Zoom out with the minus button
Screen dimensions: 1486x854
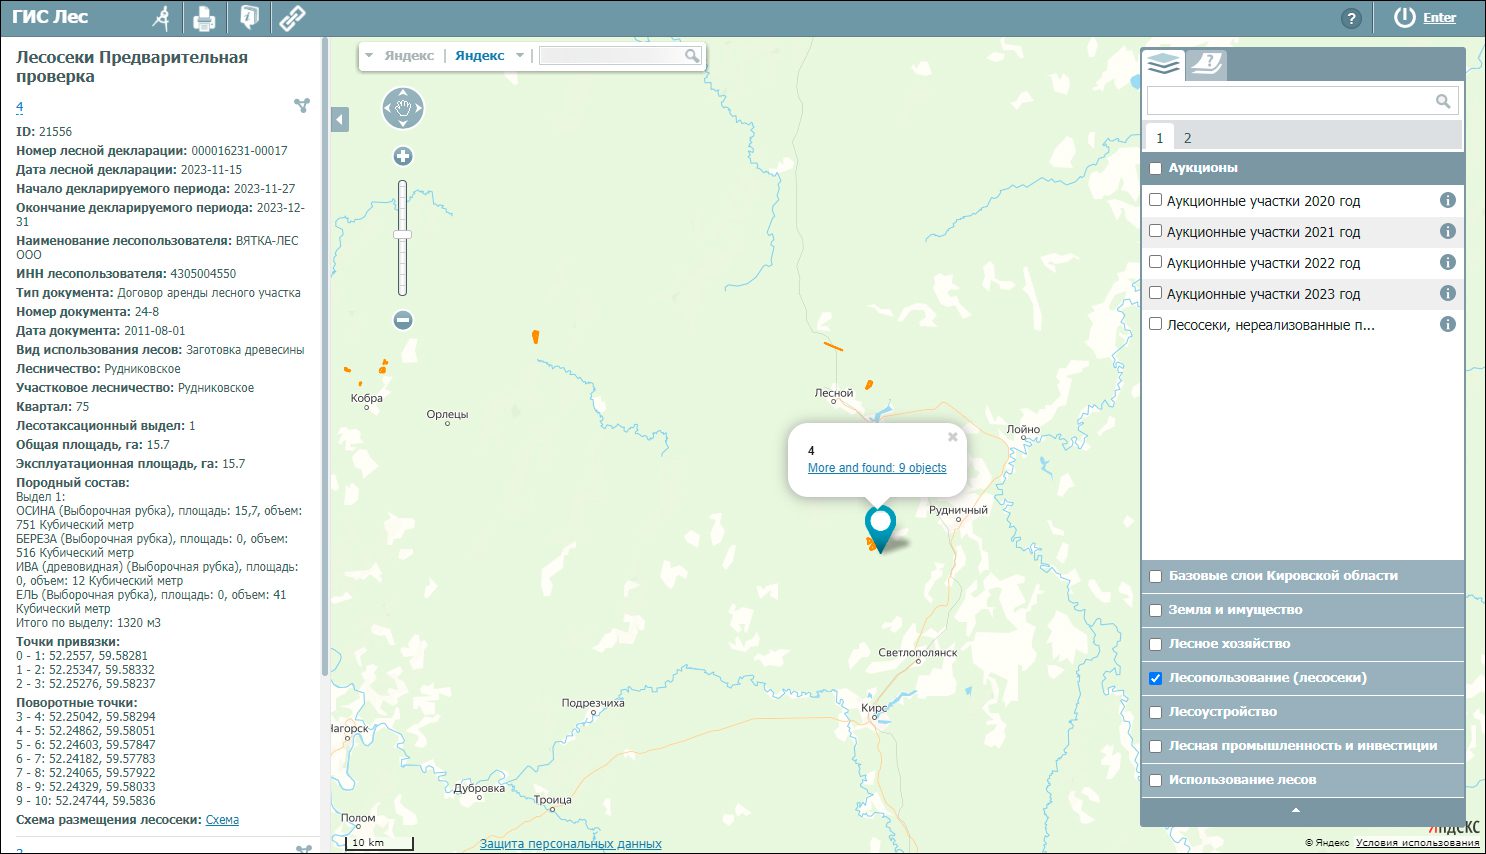point(403,320)
